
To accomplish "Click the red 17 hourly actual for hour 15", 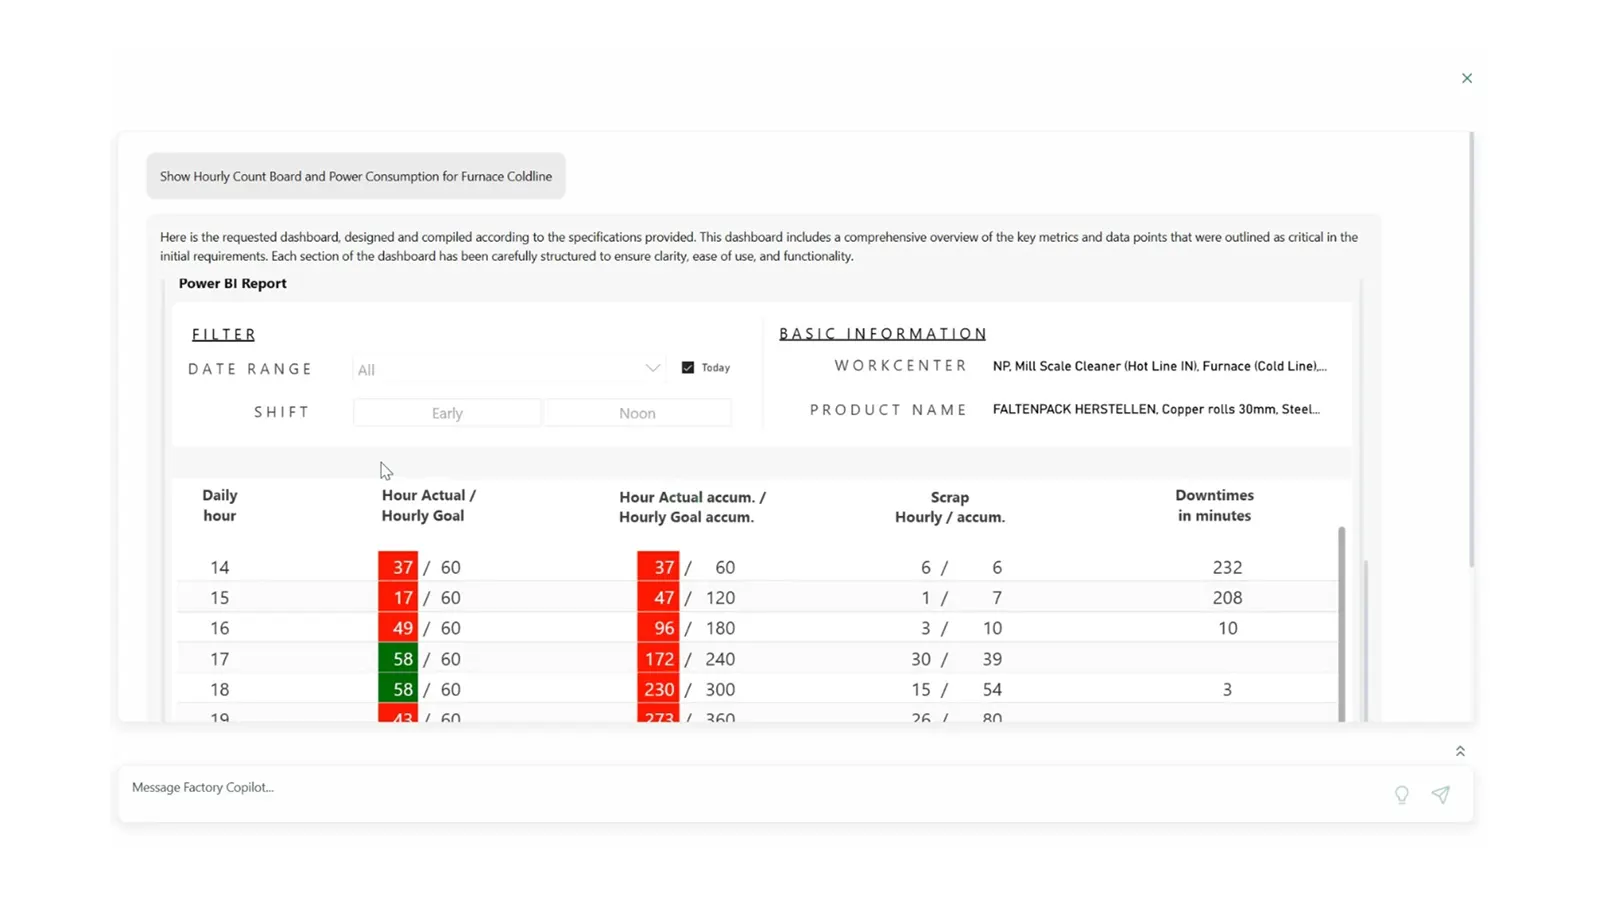I will click(x=398, y=598).
